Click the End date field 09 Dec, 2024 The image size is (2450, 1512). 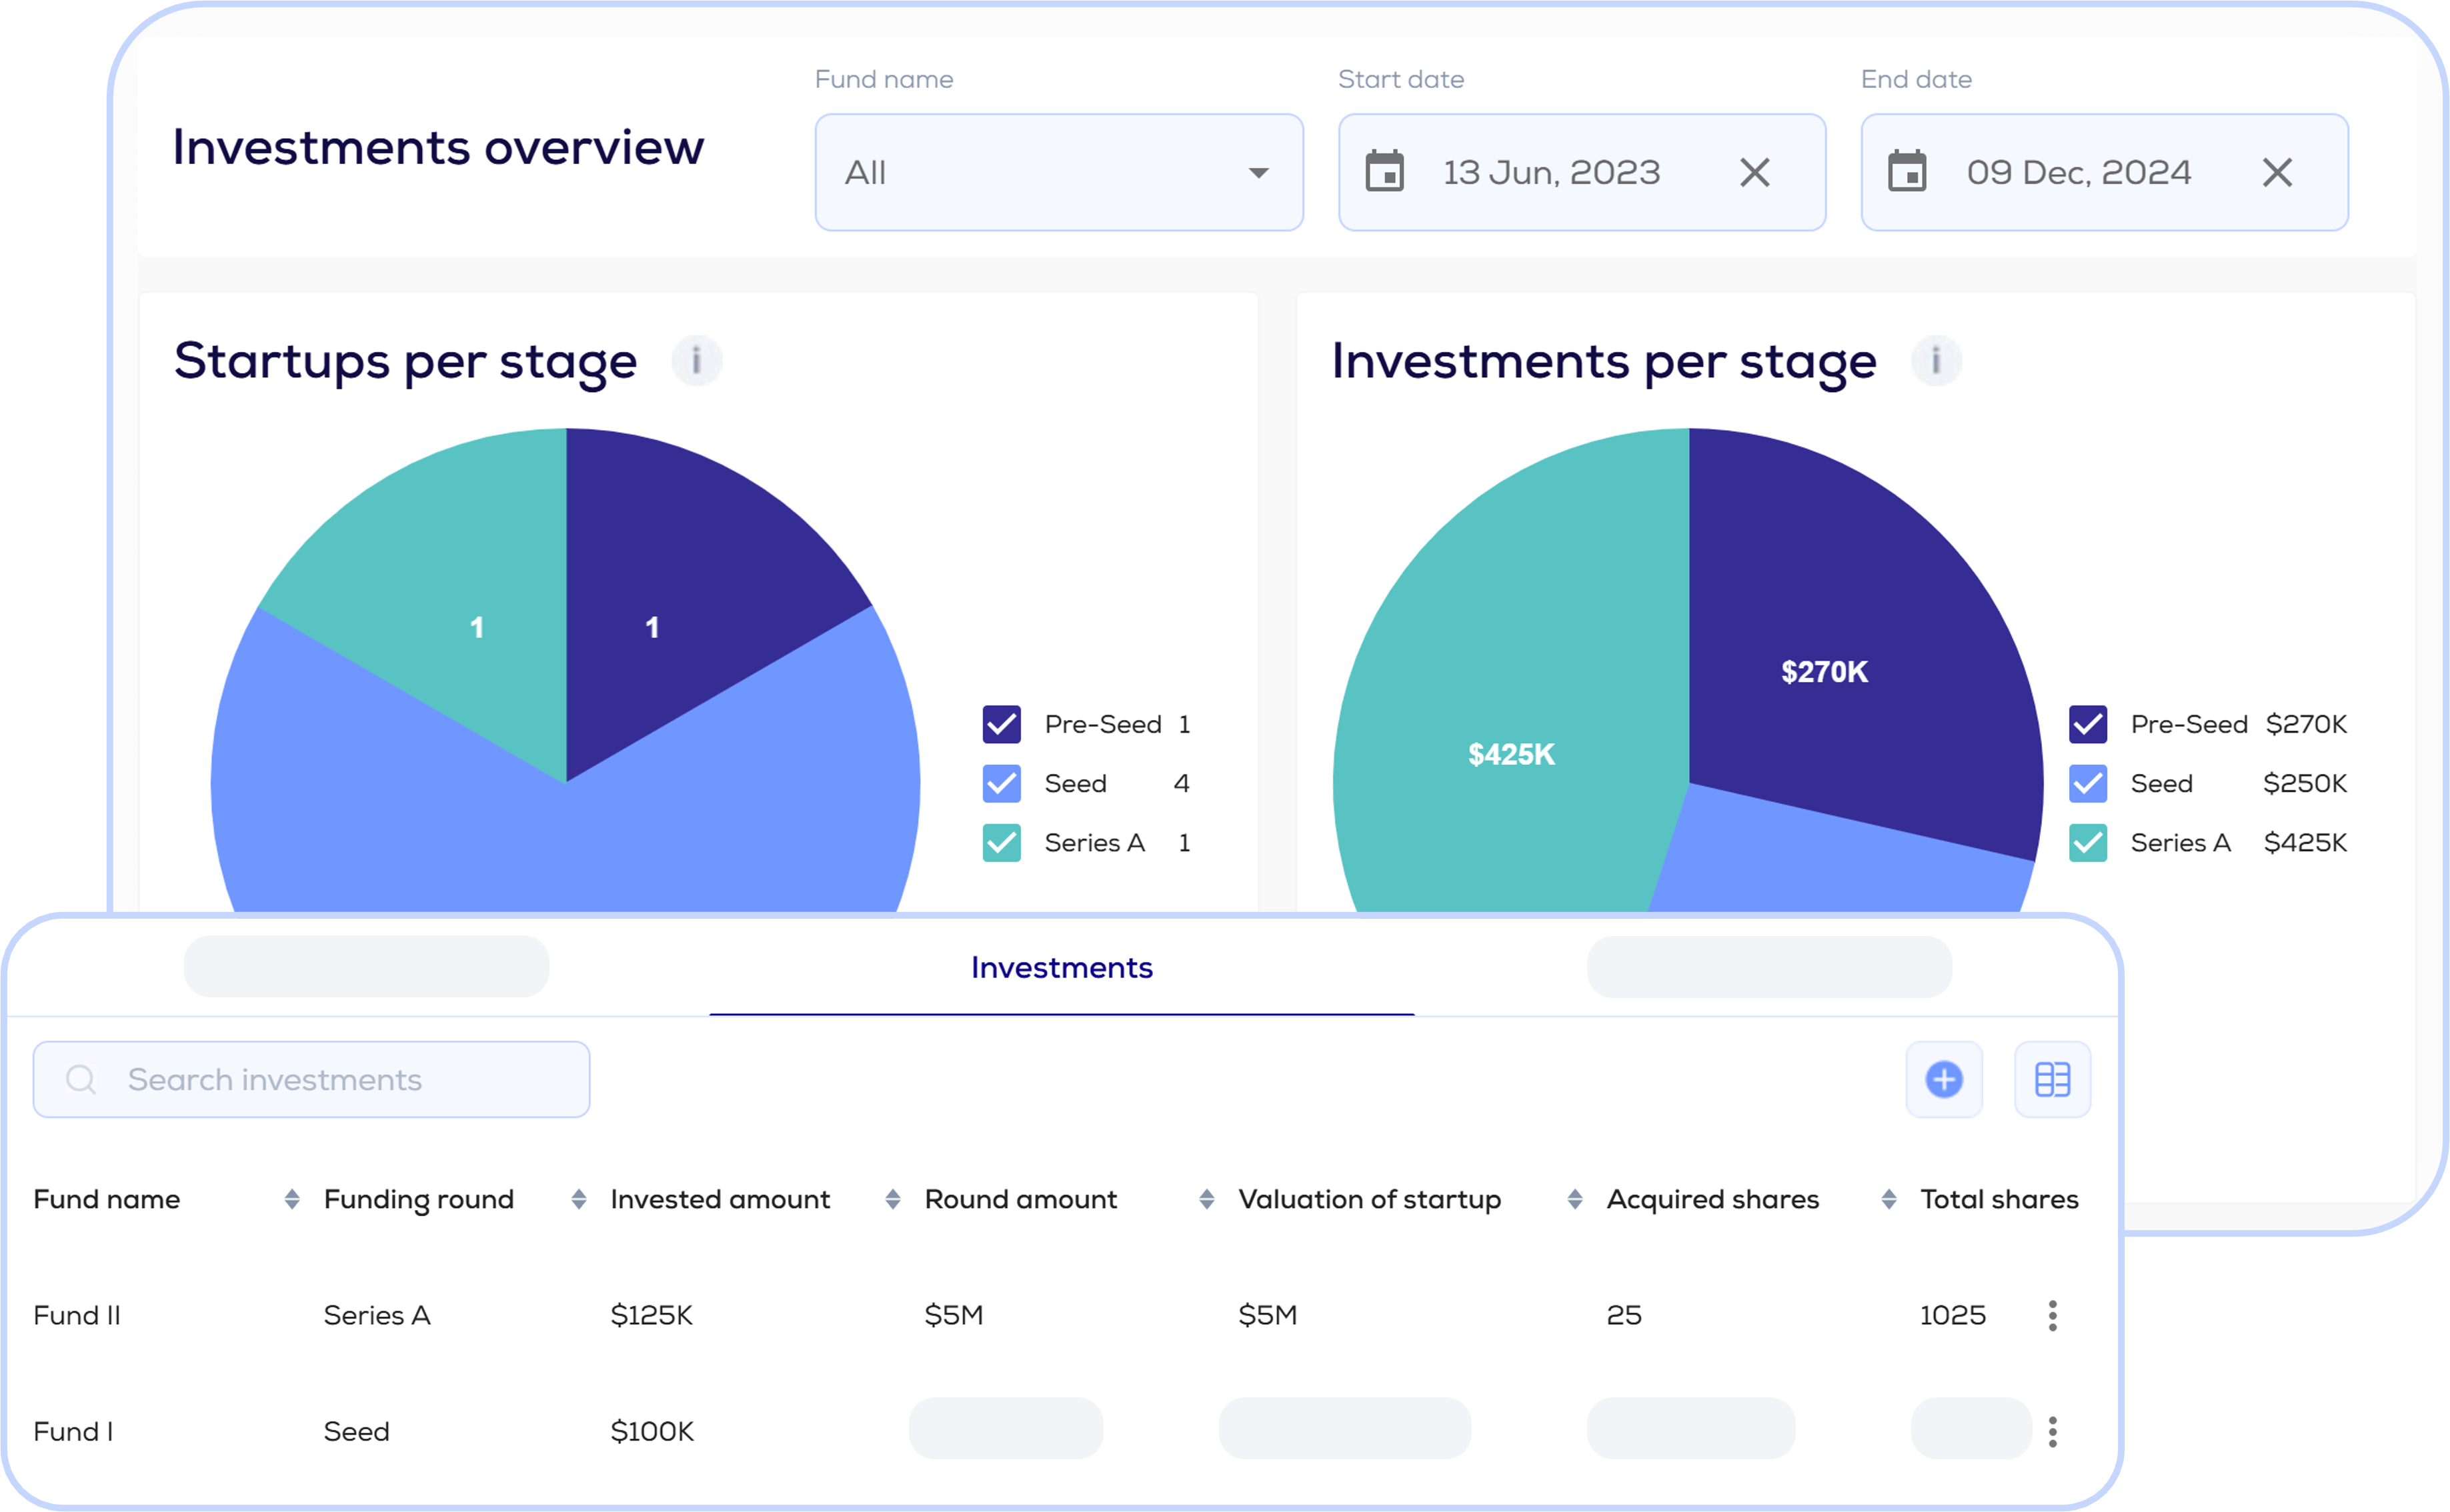pos(2104,172)
